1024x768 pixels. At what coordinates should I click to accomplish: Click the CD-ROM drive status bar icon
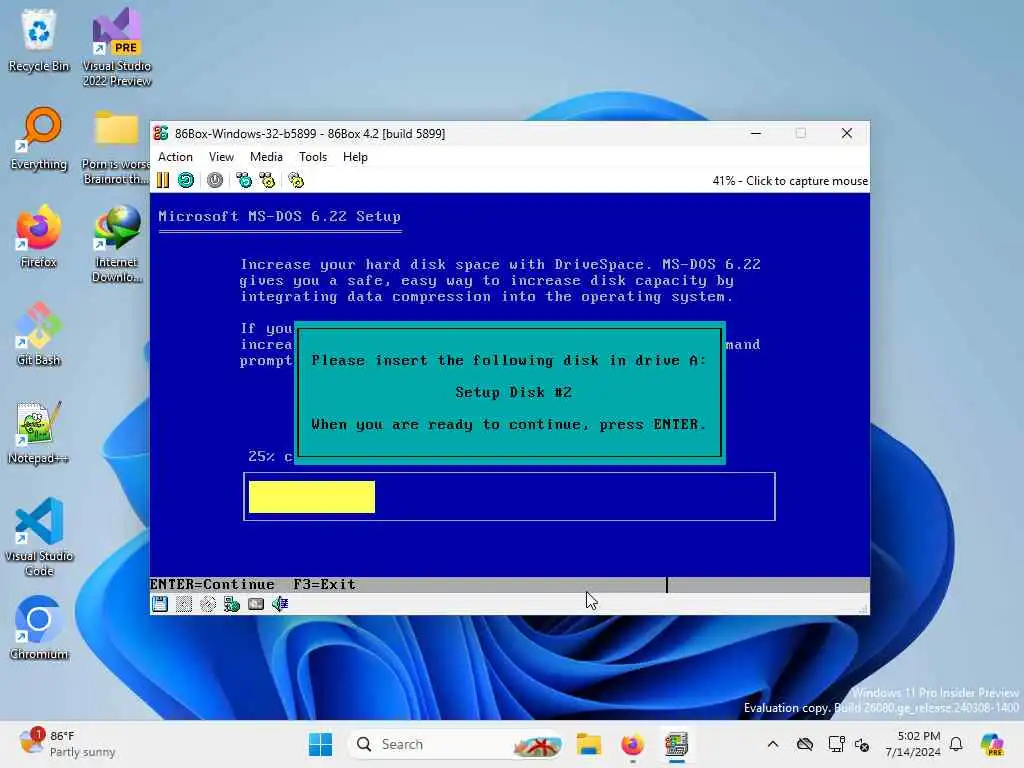(x=208, y=604)
